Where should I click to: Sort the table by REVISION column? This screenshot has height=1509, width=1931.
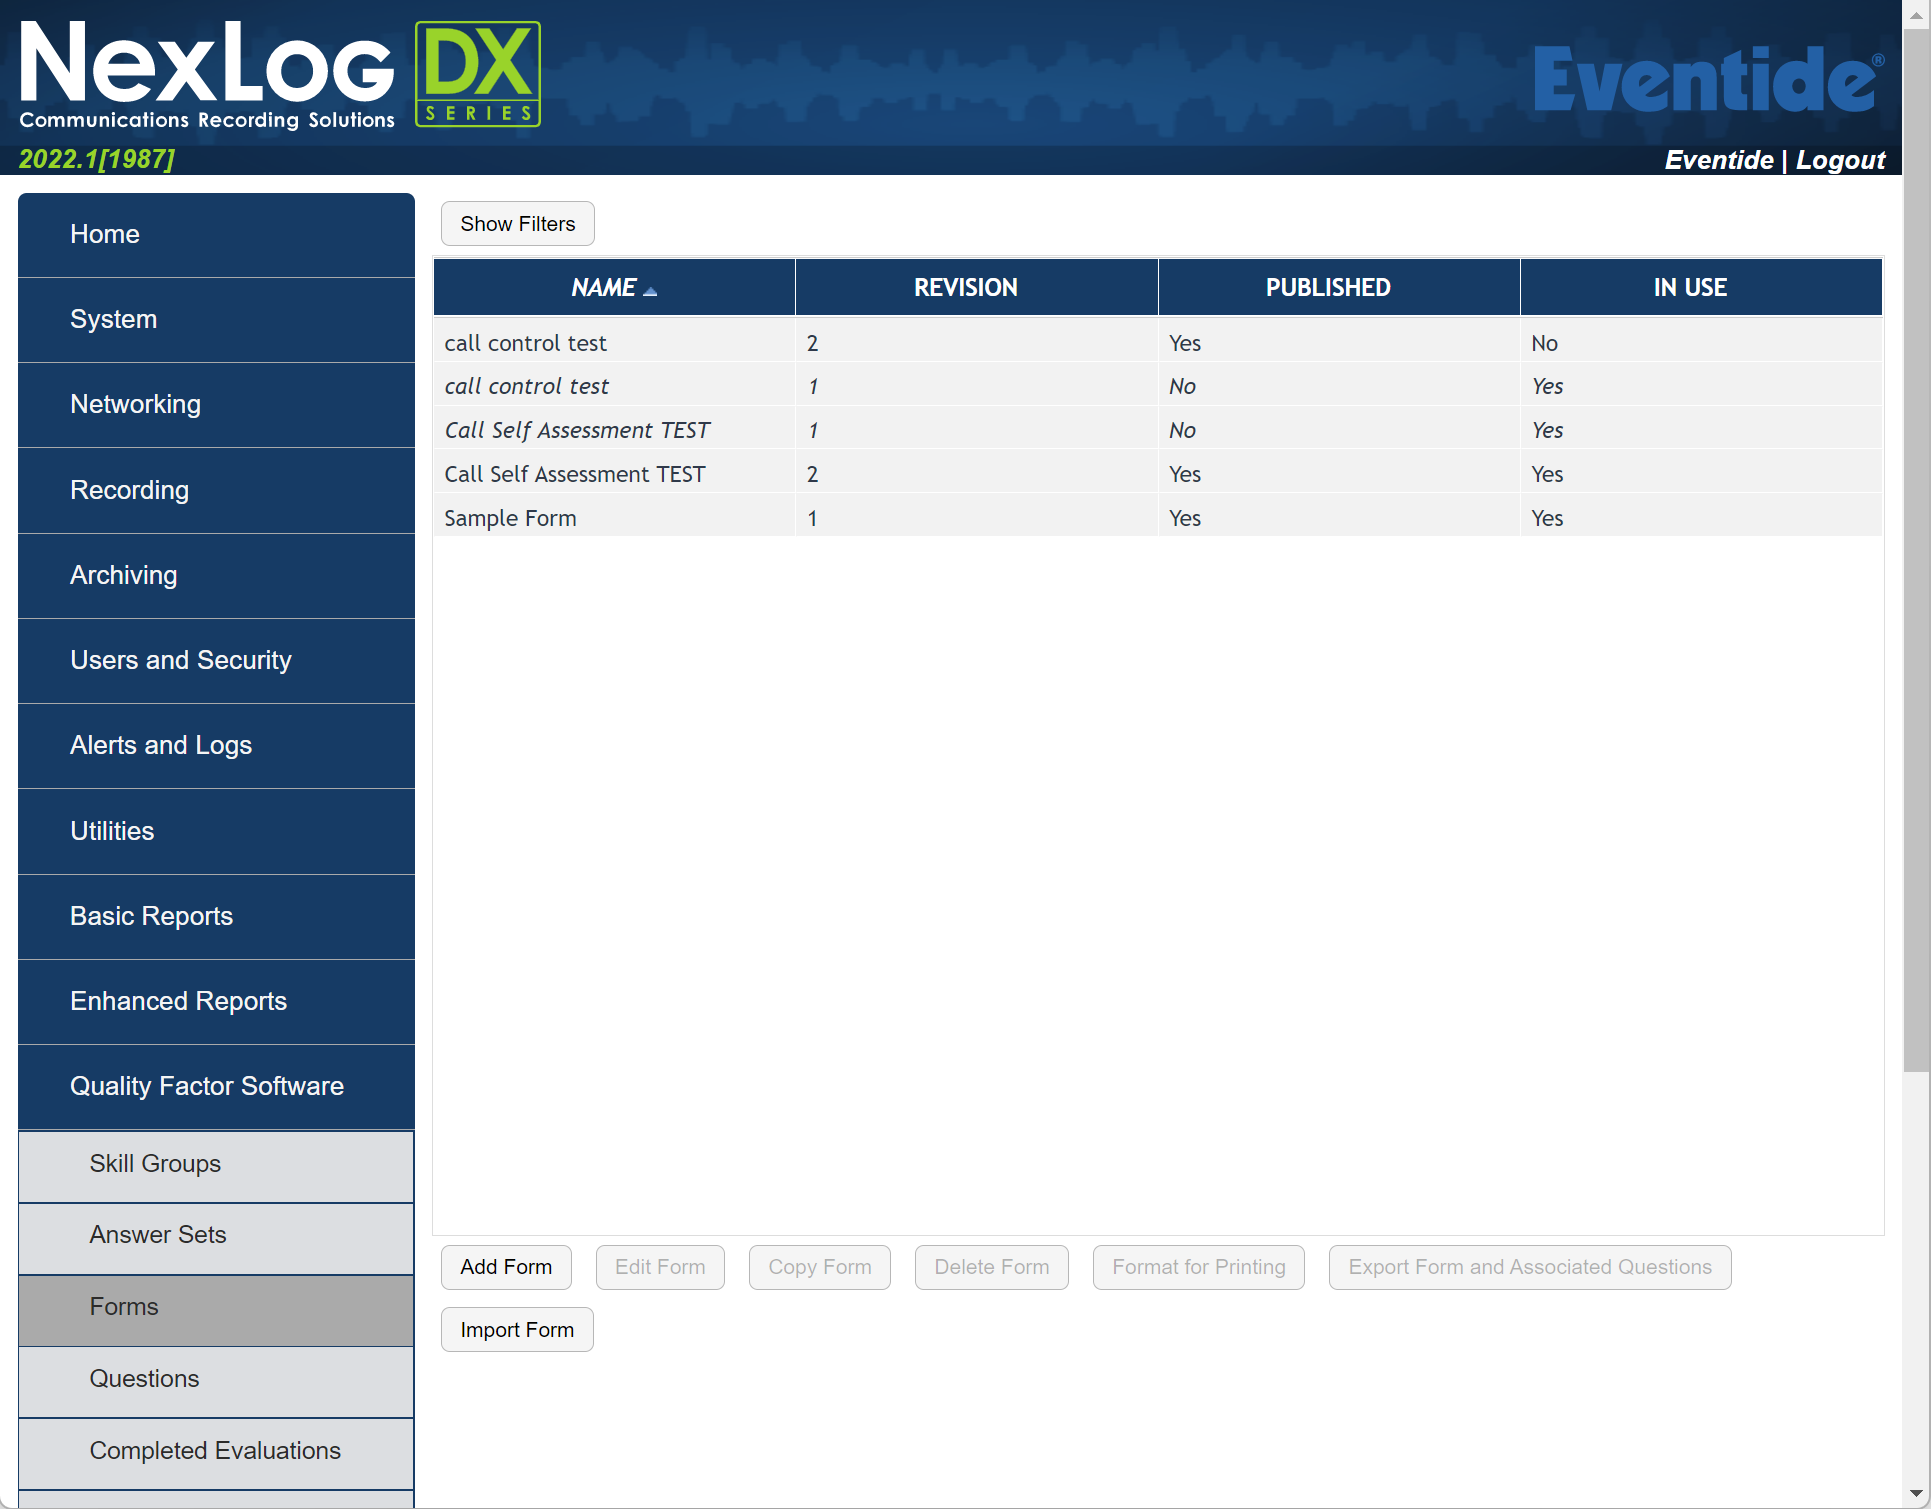click(x=966, y=287)
